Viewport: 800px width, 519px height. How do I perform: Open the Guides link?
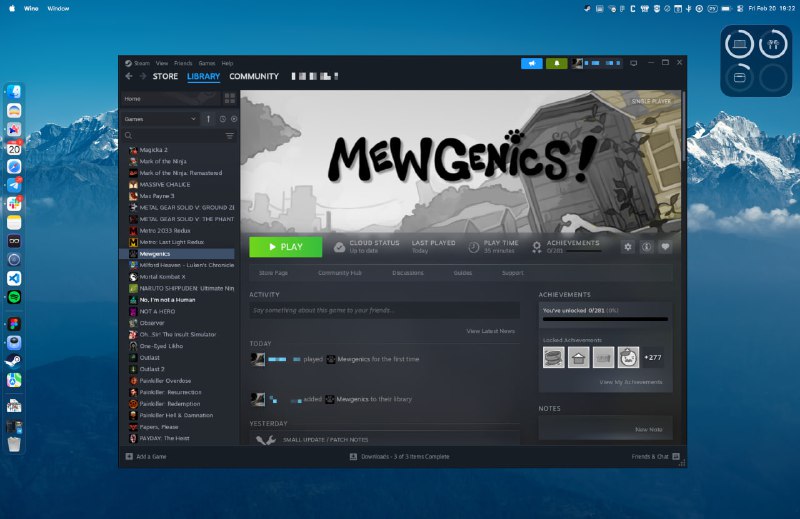pos(463,273)
